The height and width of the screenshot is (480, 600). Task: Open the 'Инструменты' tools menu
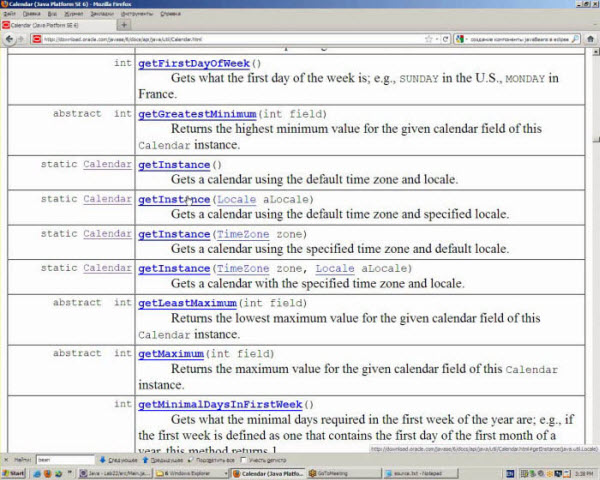pyautogui.click(x=139, y=14)
